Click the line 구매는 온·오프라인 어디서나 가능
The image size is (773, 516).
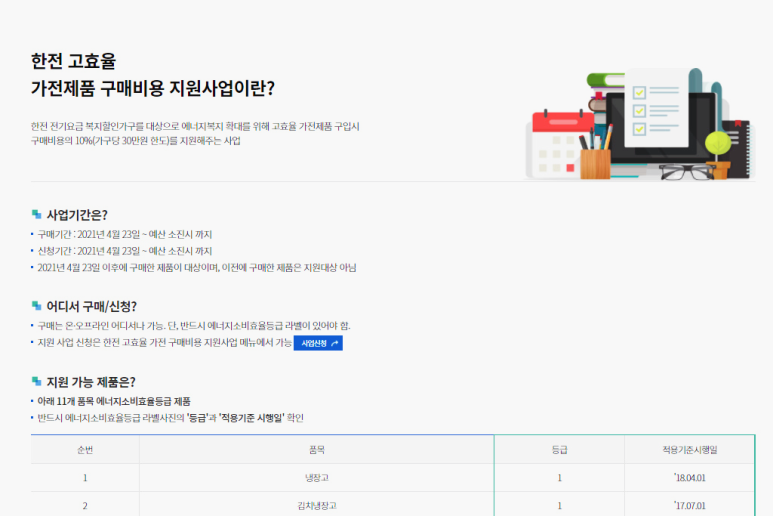pyautogui.click(x=194, y=326)
